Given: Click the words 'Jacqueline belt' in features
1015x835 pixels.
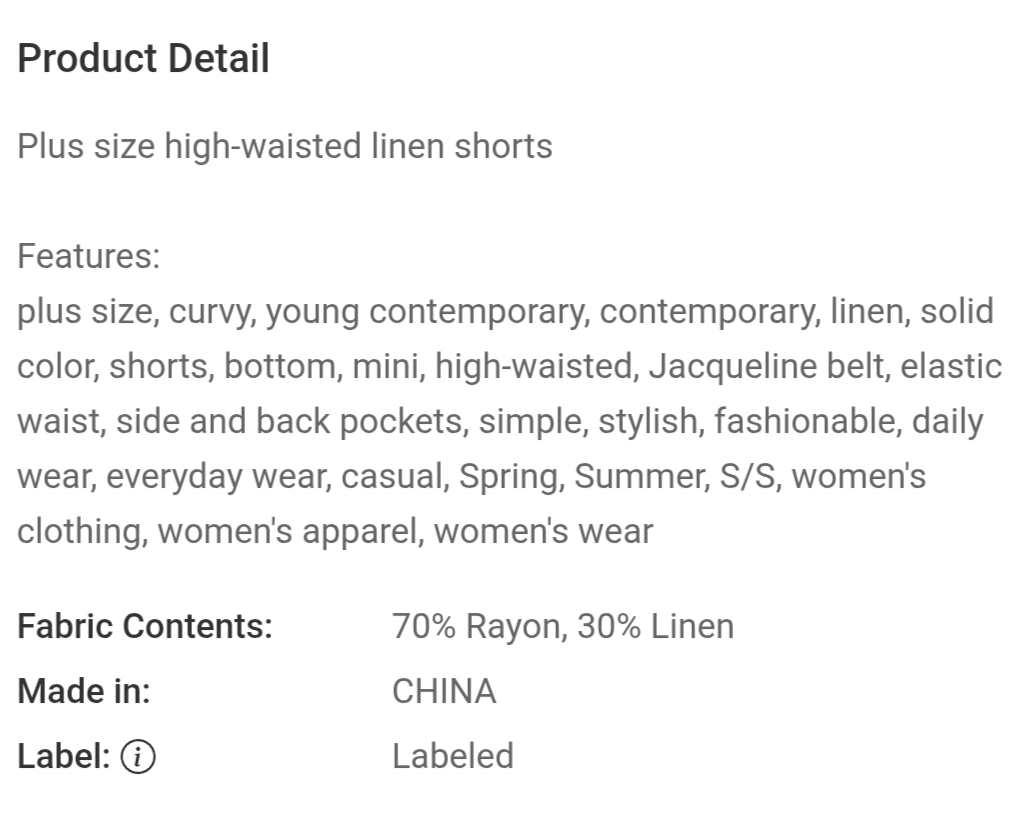Looking at the screenshot, I should (766, 366).
